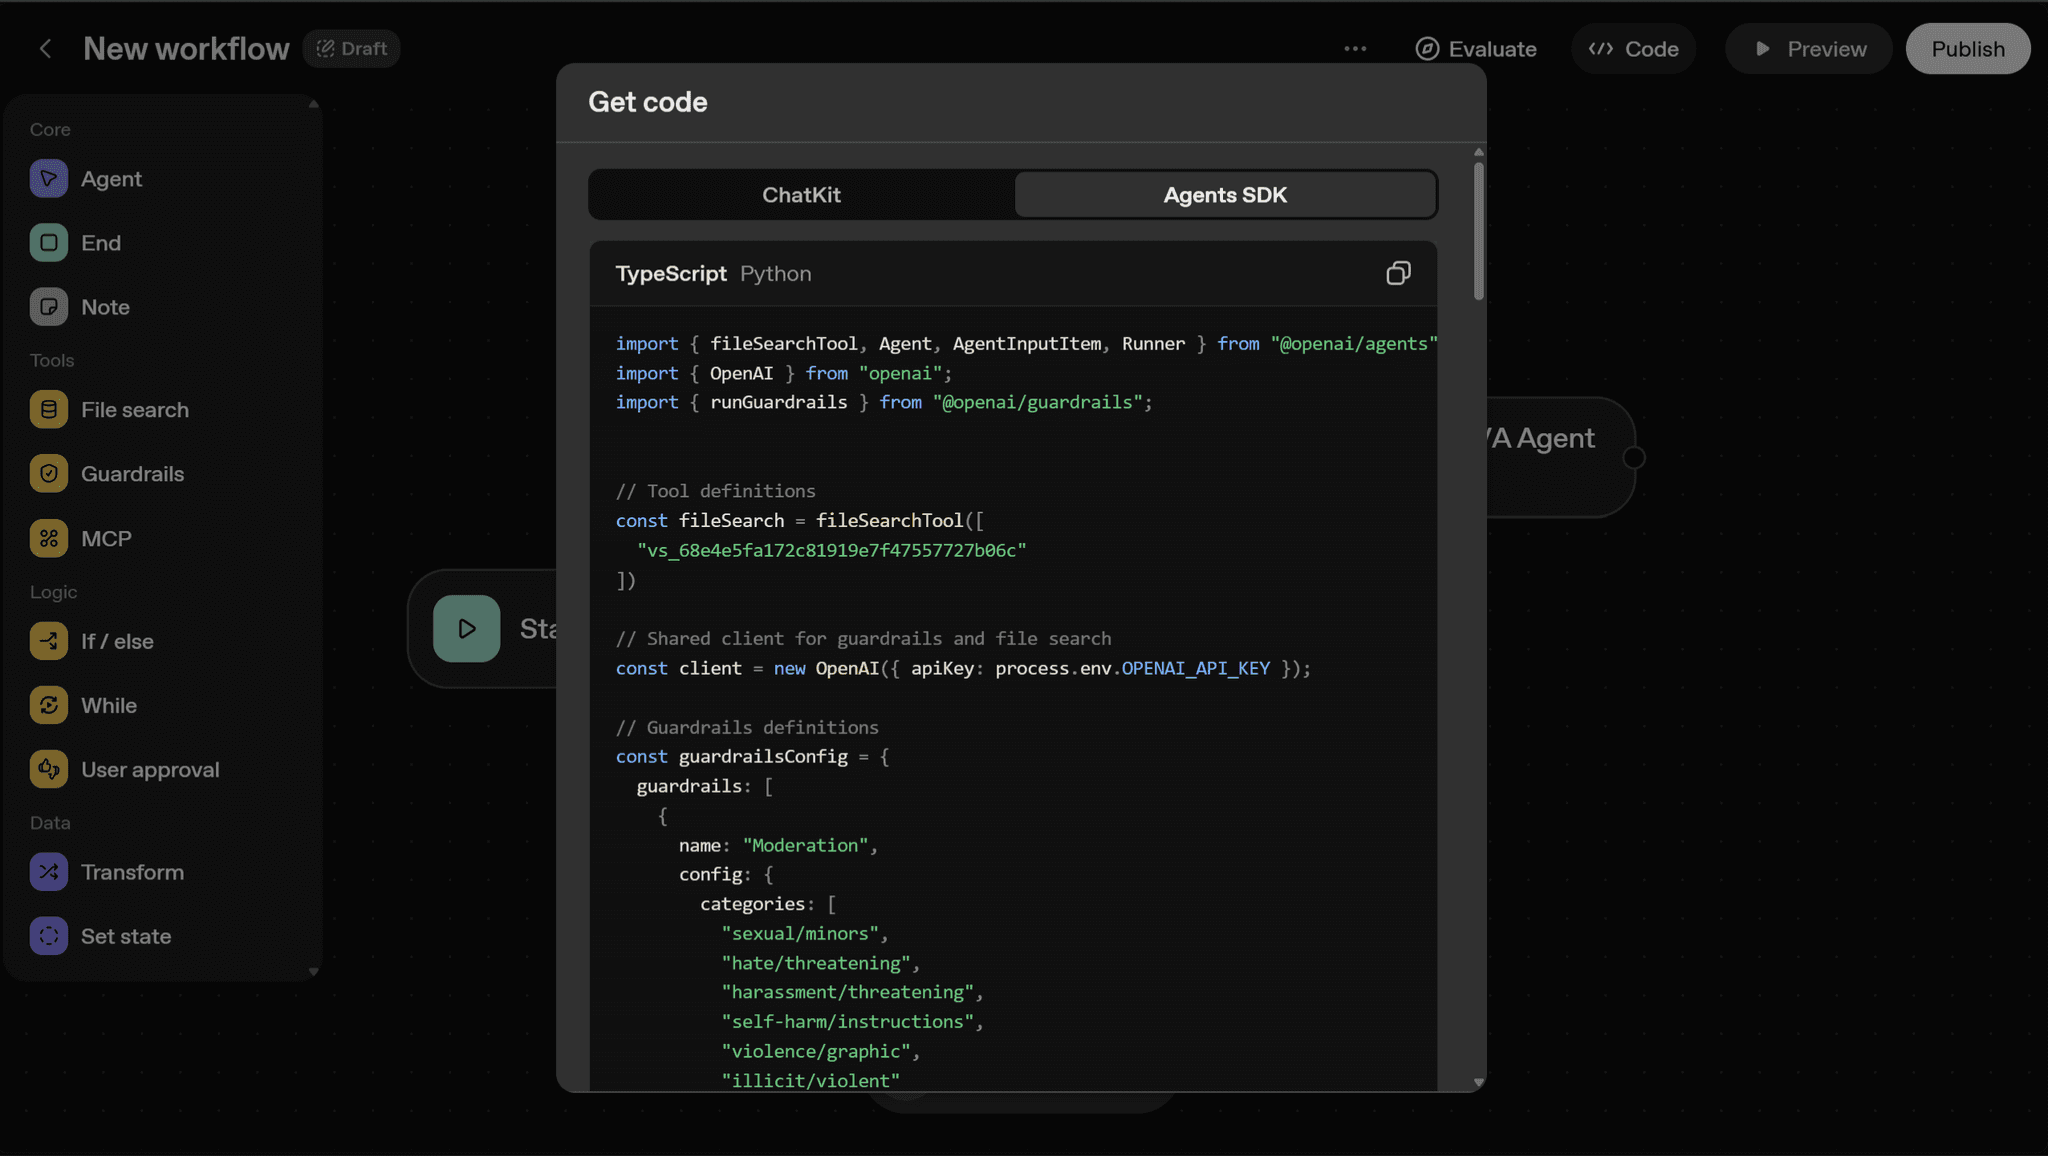This screenshot has width=2048, height=1156.
Task: Click the Transform data icon
Action: coord(48,871)
